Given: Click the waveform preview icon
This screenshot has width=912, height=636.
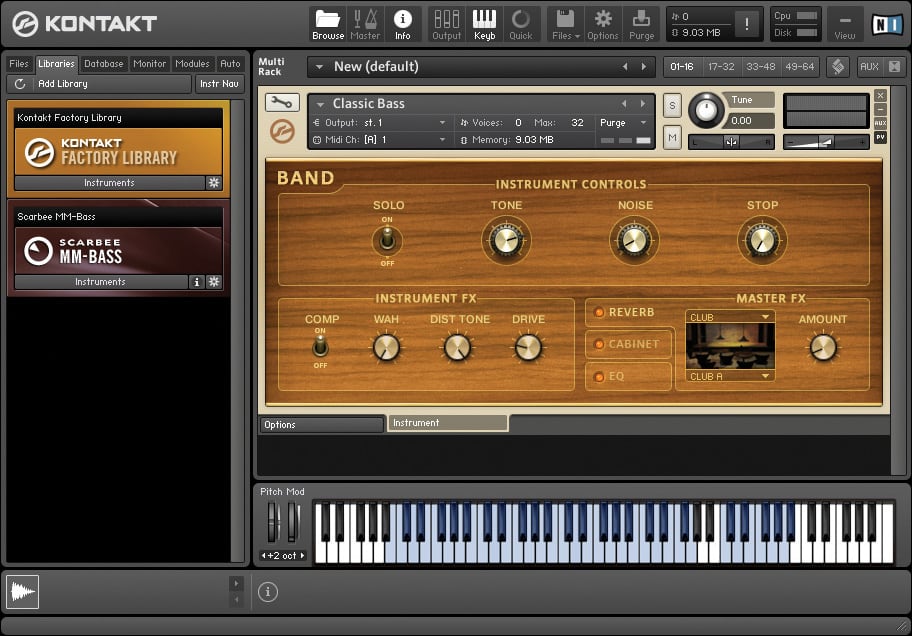Looking at the screenshot, I should click(23, 592).
